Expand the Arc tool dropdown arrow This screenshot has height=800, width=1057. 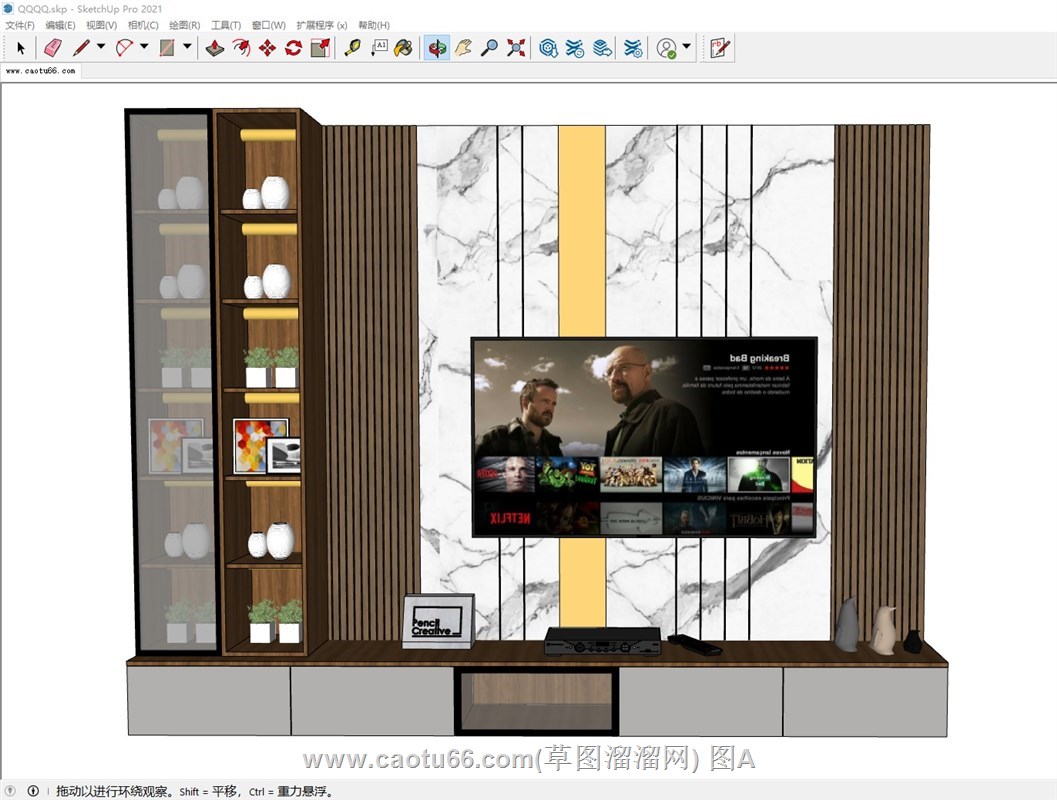pos(144,47)
